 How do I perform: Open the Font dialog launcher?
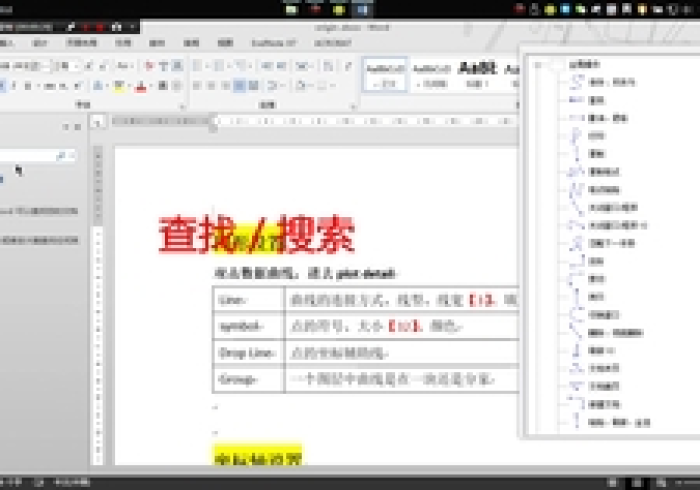point(182,106)
